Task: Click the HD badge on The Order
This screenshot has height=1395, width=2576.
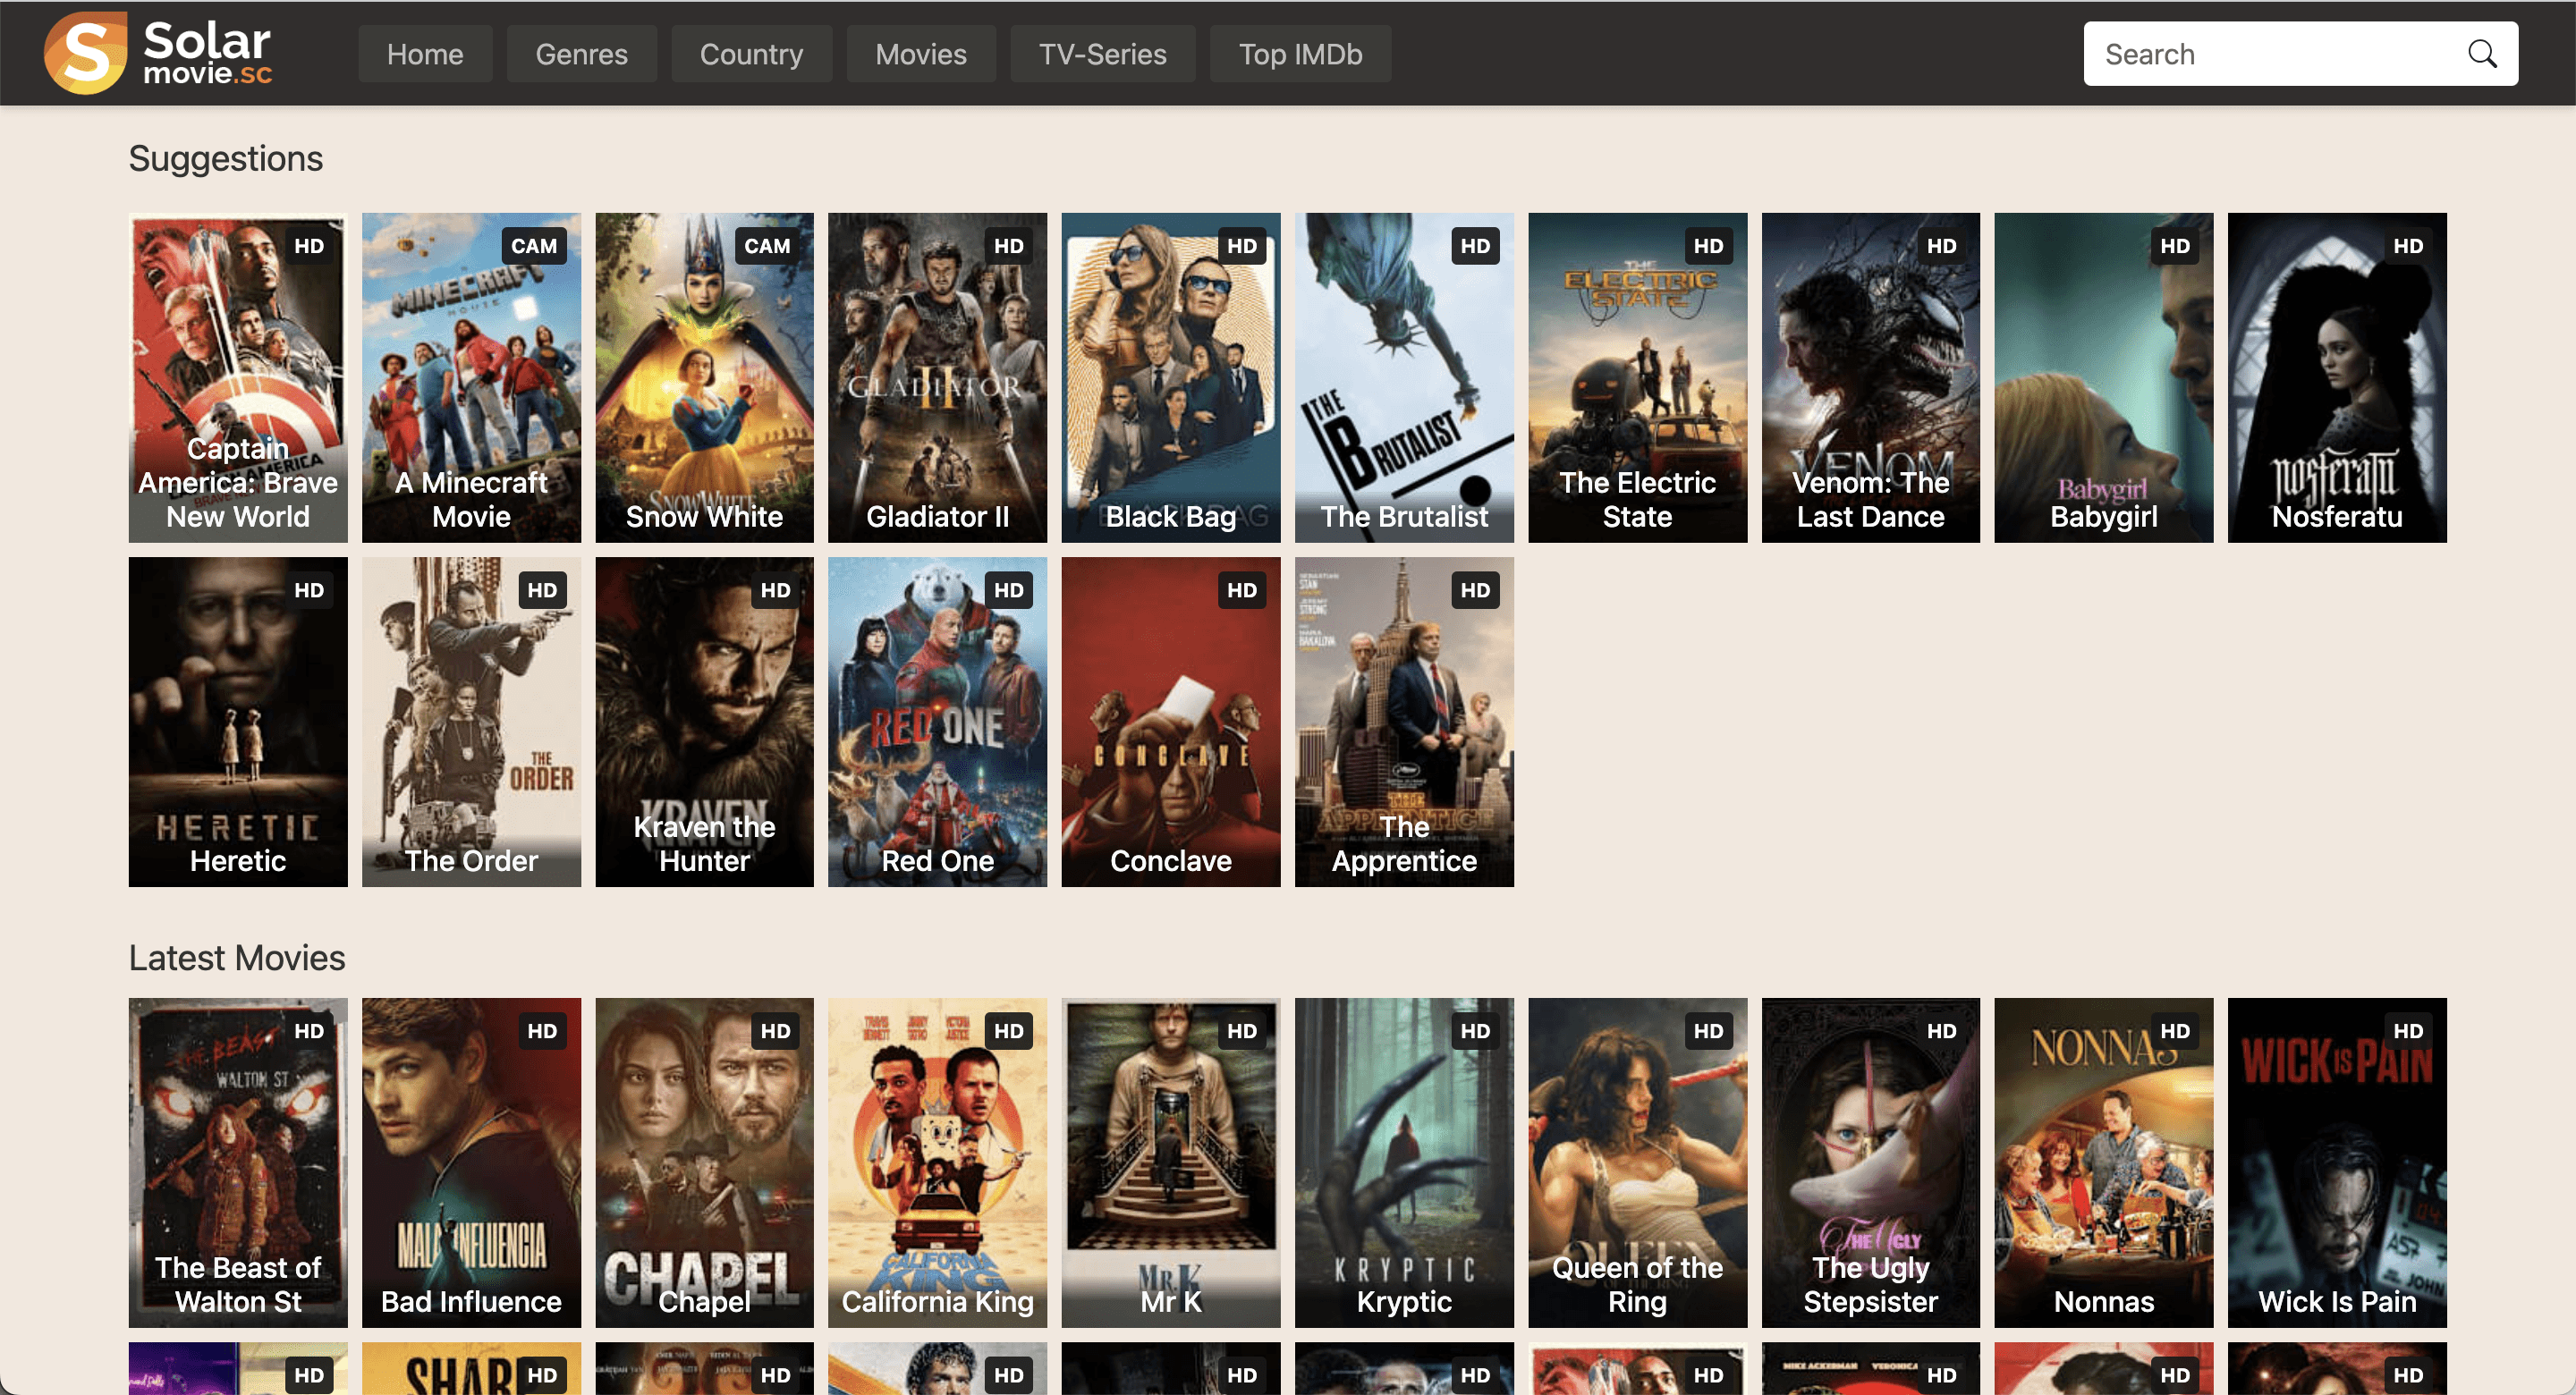Action: click(542, 590)
